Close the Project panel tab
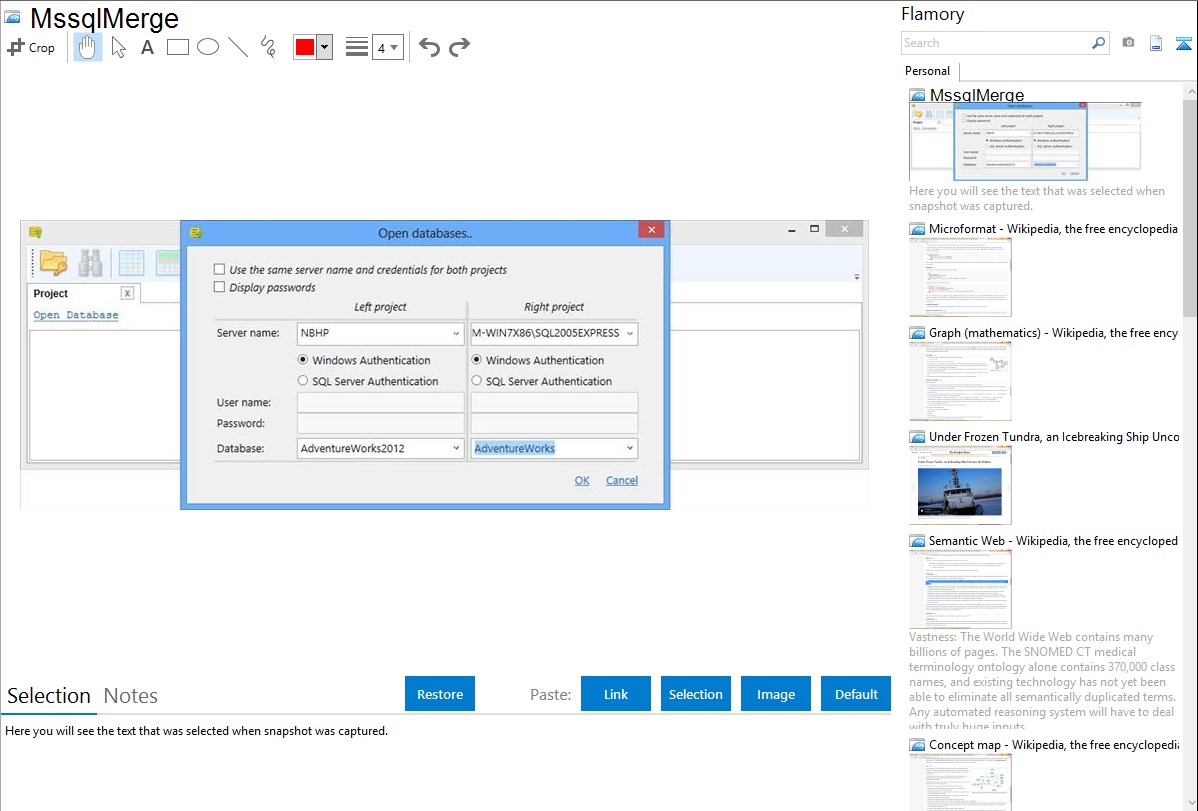The width and height of the screenshot is (1198, 811). click(x=128, y=293)
